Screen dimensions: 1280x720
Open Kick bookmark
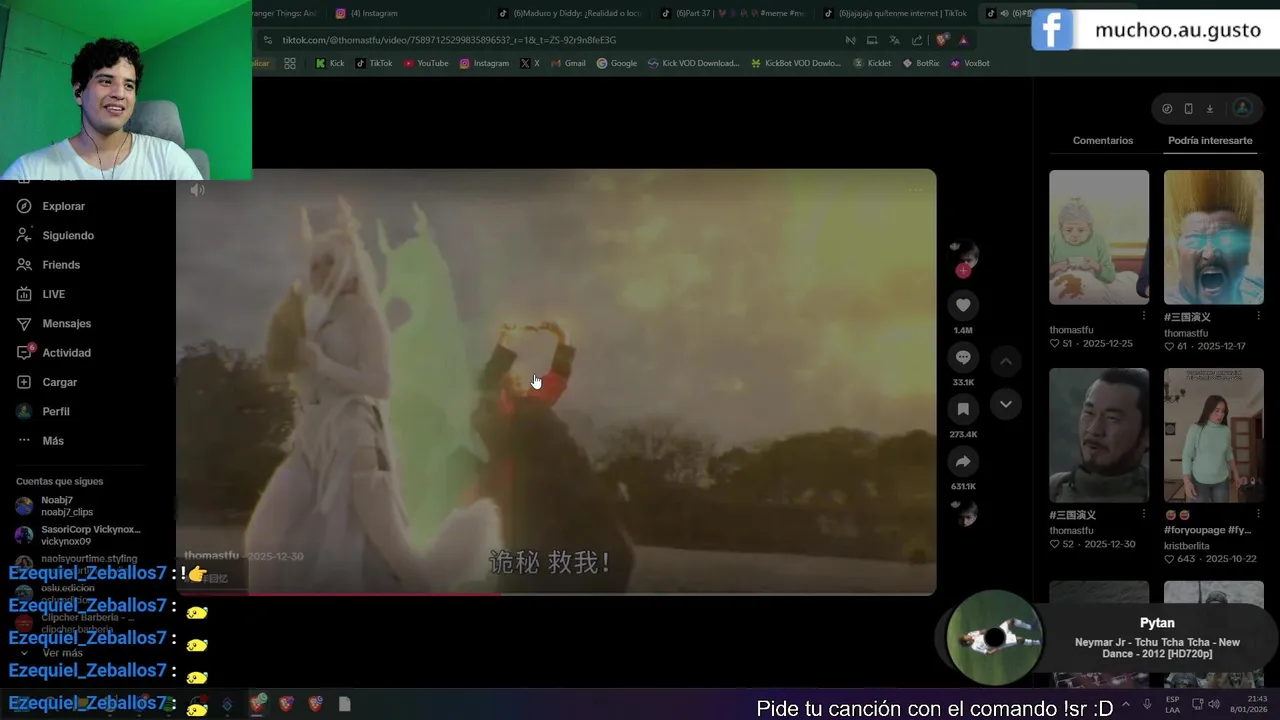330,63
